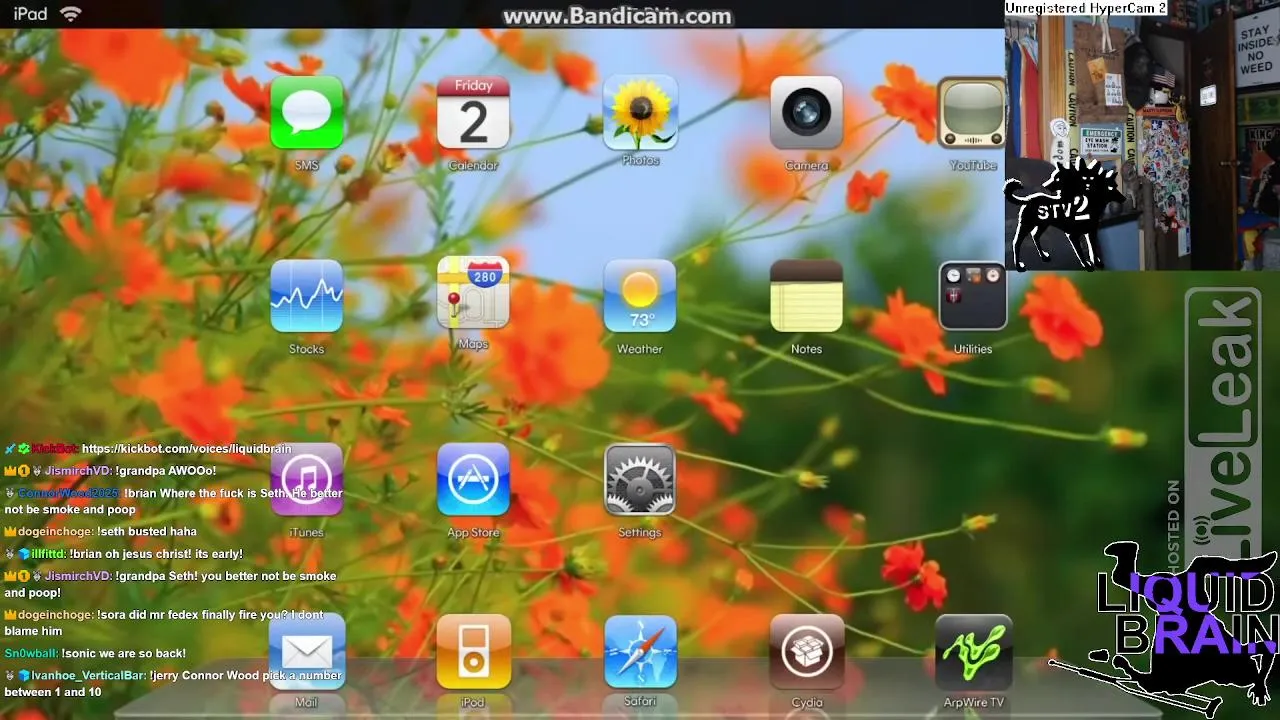Select chat message "!sonic we are so back!"
Viewport: 1280px width, 720px height.
[x=124, y=654]
